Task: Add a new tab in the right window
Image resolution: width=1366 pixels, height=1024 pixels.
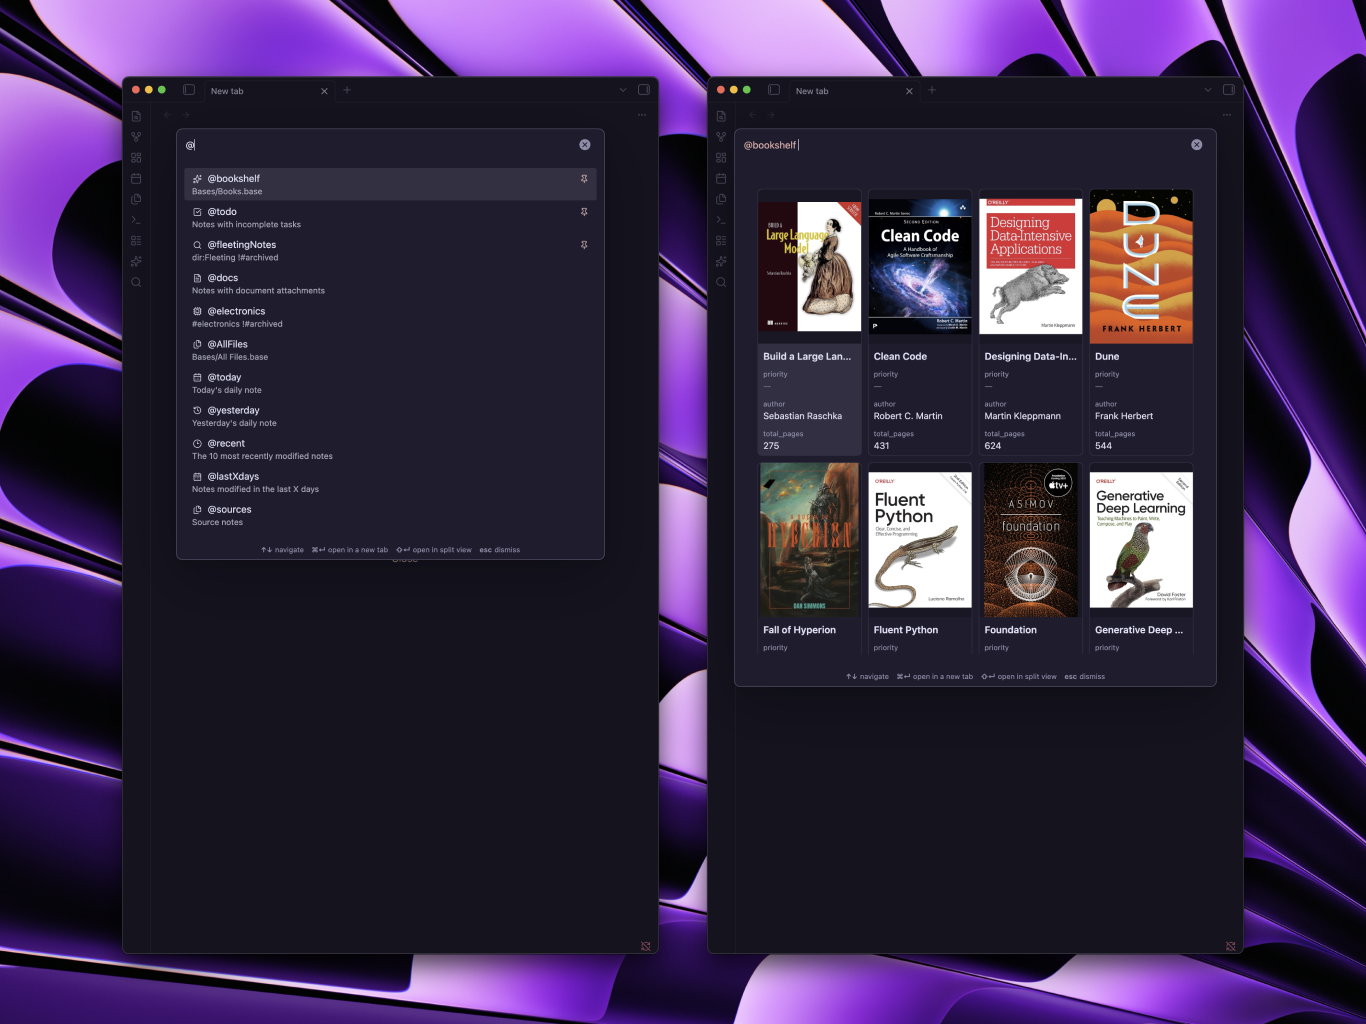Action: pyautogui.click(x=932, y=90)
